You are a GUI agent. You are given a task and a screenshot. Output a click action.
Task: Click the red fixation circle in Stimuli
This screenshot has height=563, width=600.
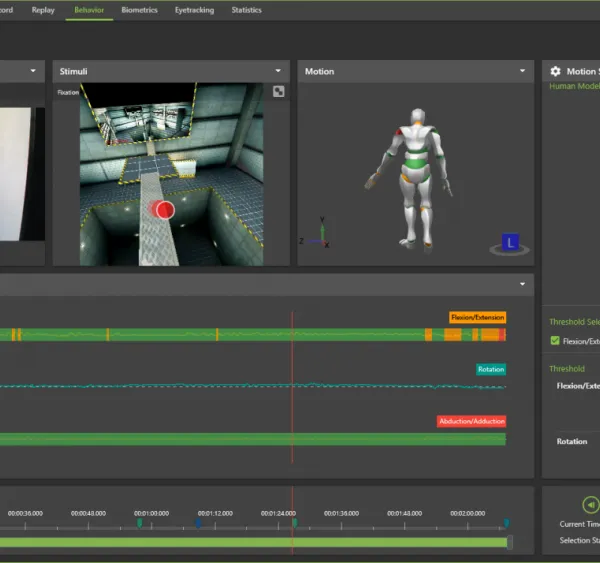[x=165, y=210]
